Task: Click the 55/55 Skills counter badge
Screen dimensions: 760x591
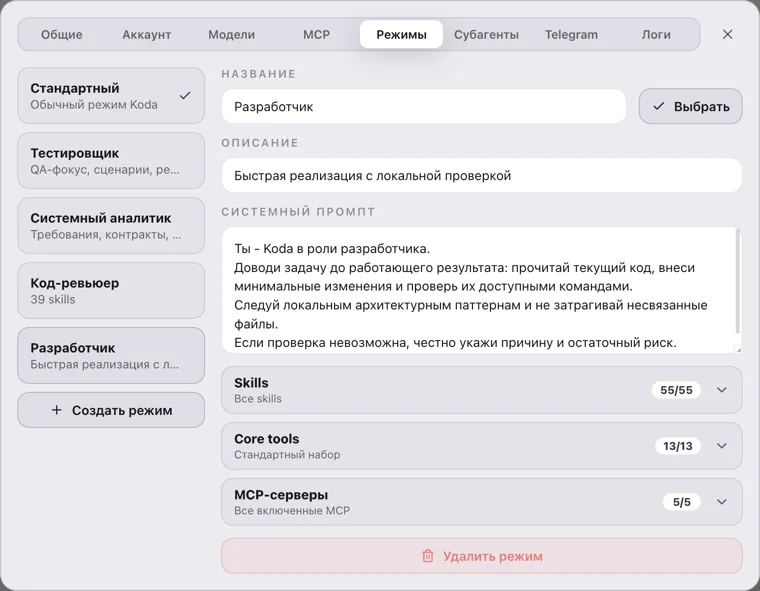Action: [676, 390]
